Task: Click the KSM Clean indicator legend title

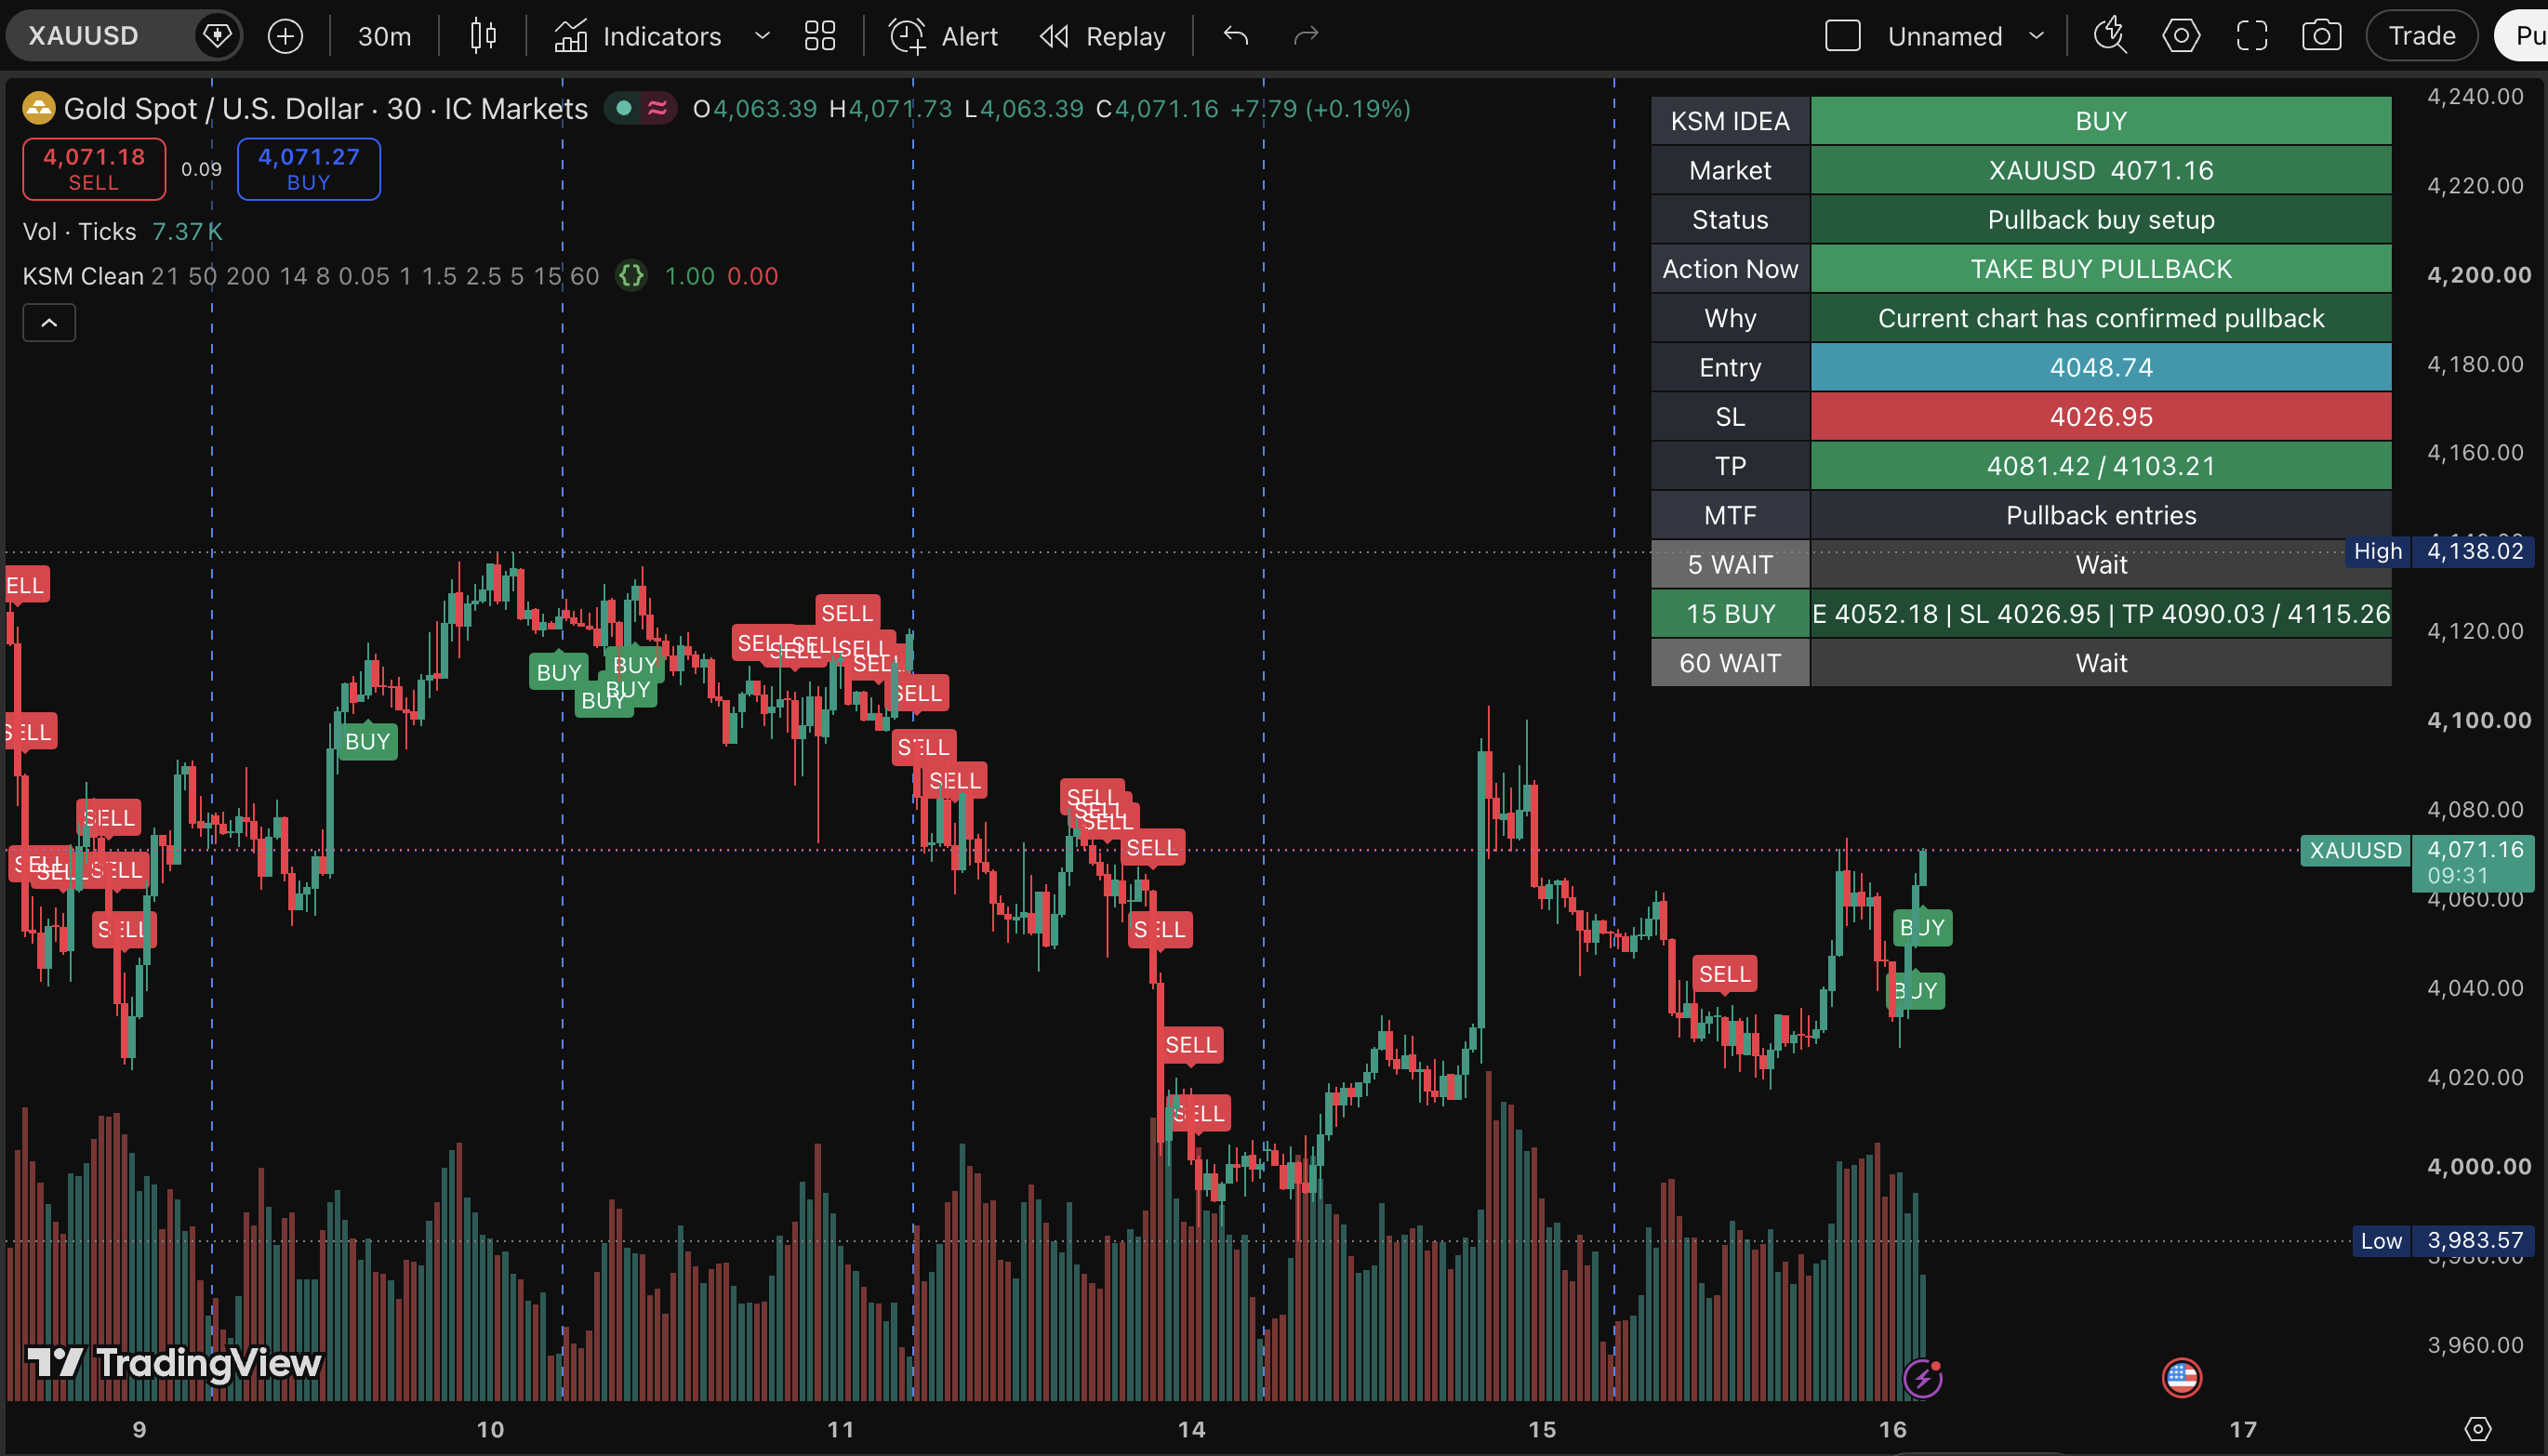Action: pyautogui.click(x=83, y=275)
